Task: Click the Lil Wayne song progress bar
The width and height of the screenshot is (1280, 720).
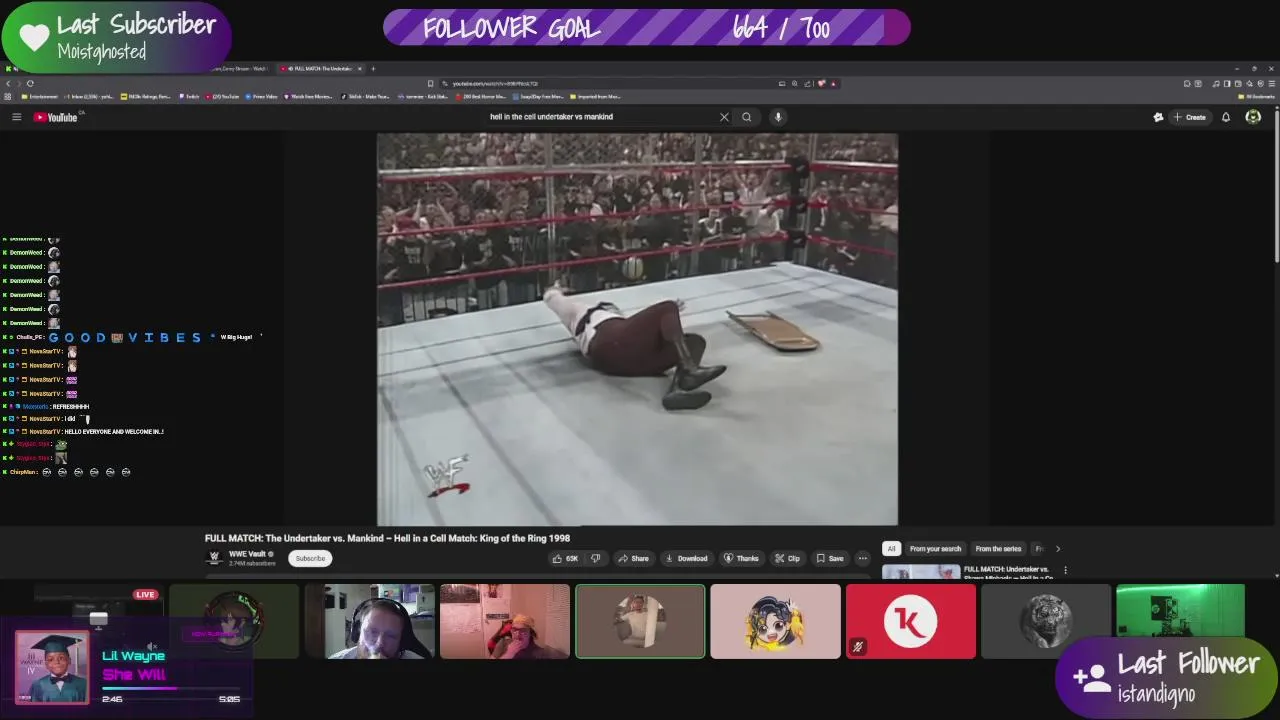Action: point(171,688)
